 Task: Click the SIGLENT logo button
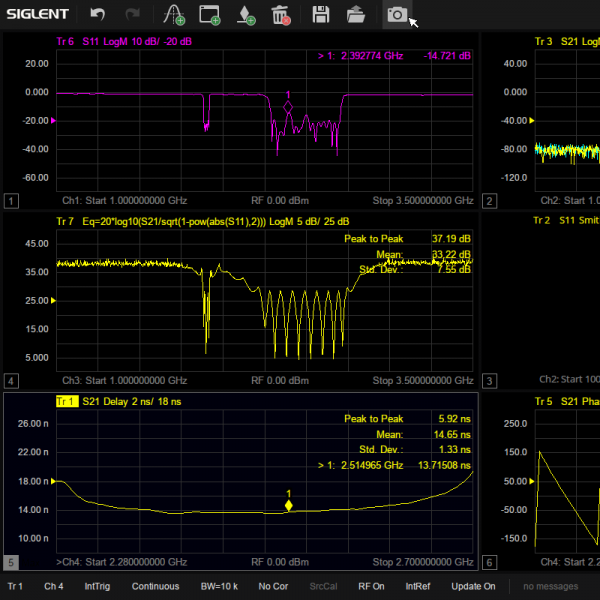point(35,14)
